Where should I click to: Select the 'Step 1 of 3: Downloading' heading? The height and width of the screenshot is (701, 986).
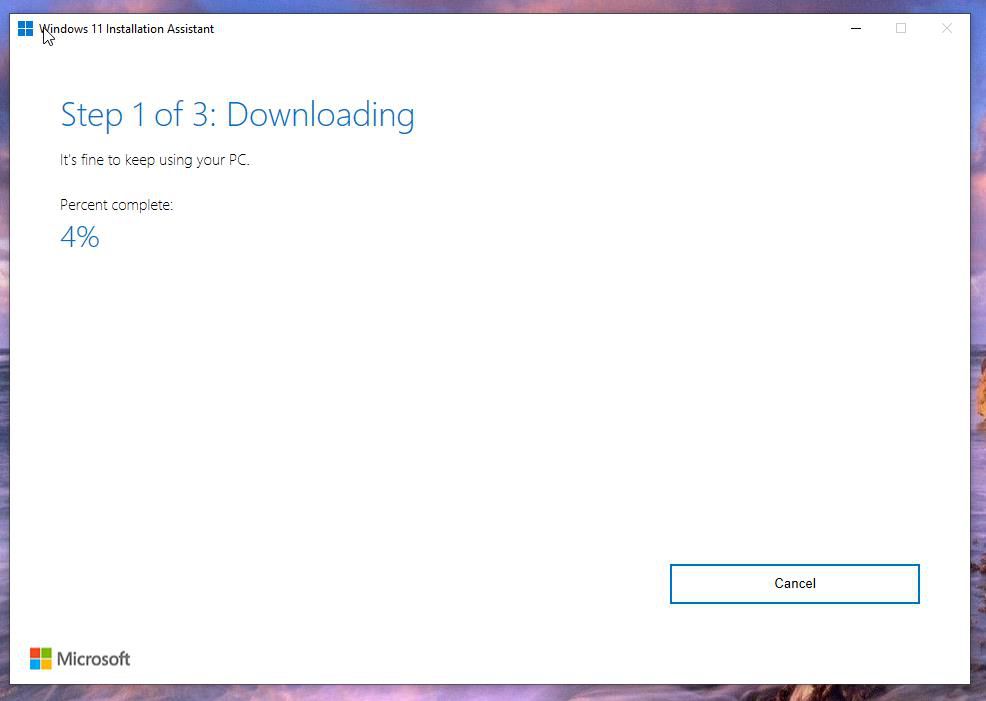pyautogui.click(x=238, y=115)
